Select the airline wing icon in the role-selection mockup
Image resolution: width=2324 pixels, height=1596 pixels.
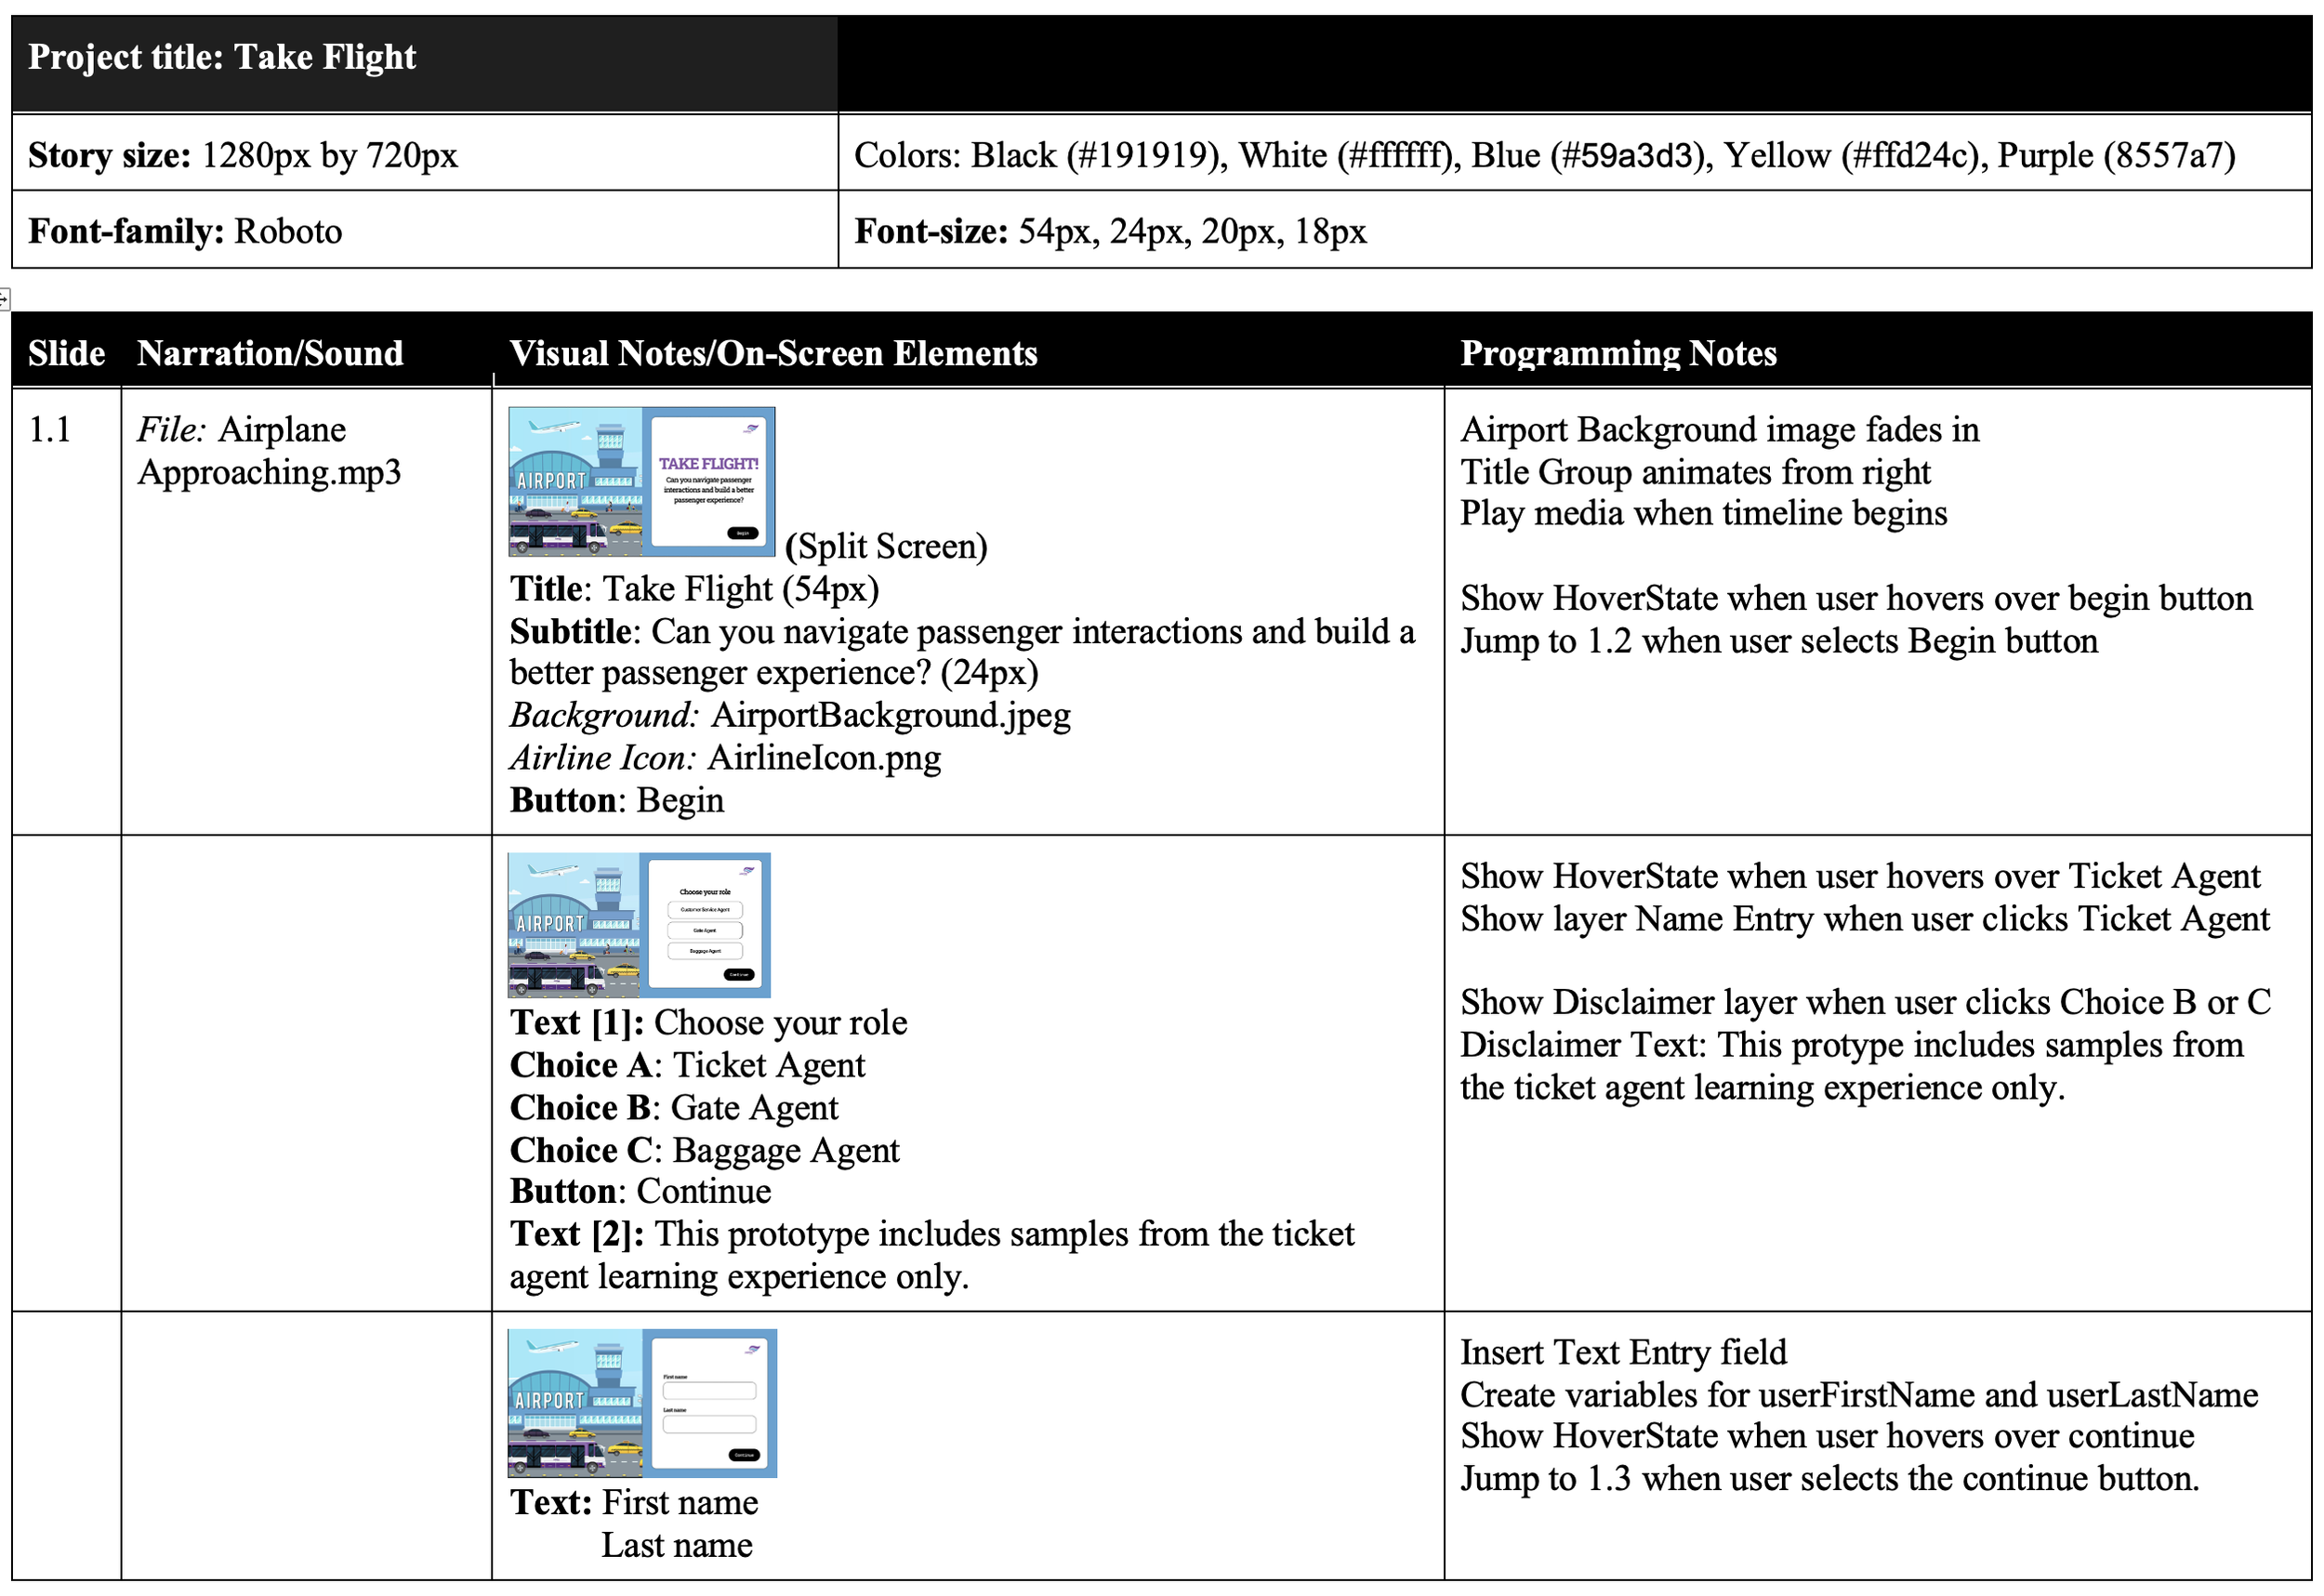coord(749,872)
